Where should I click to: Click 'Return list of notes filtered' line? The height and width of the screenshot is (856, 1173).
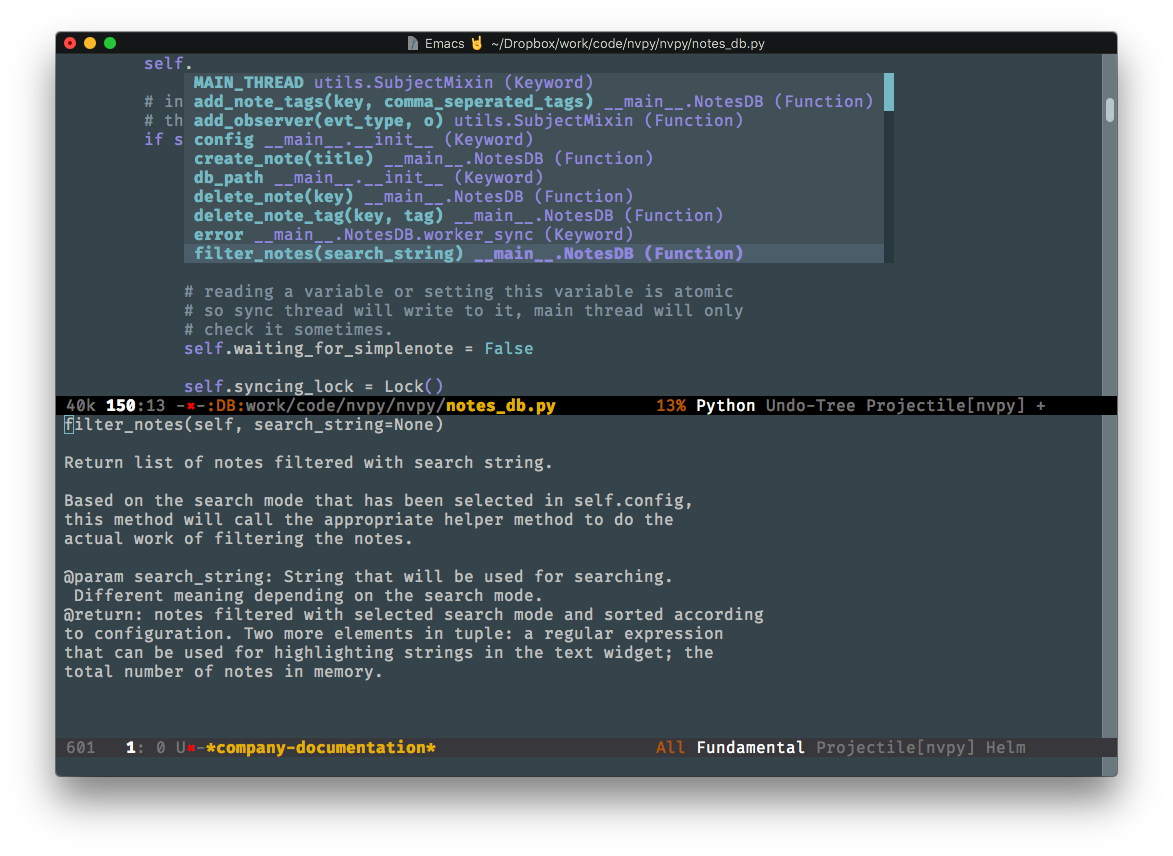(308, 463)
